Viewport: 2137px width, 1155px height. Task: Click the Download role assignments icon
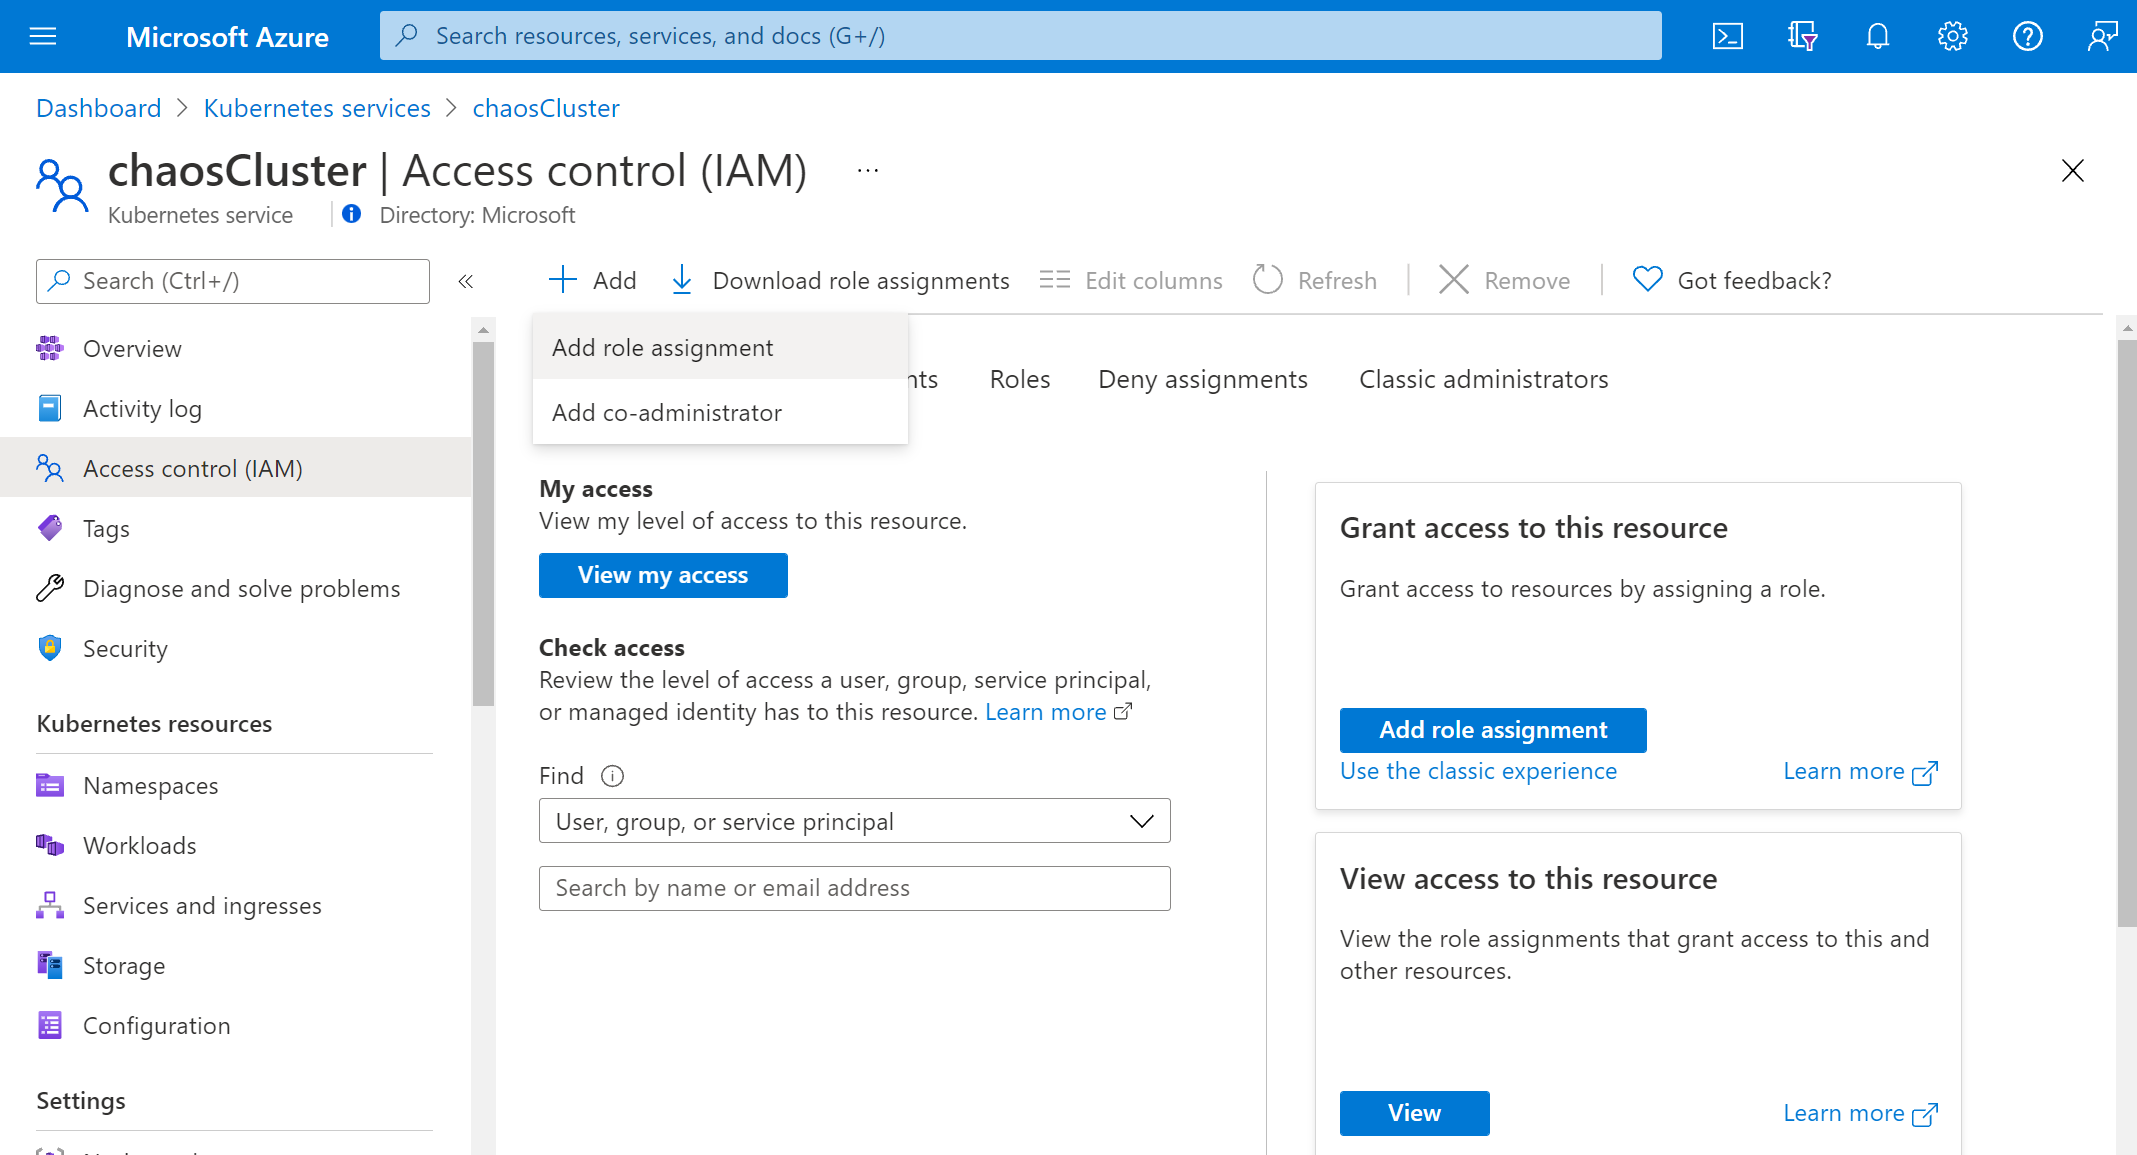click(x=682, y=280)
